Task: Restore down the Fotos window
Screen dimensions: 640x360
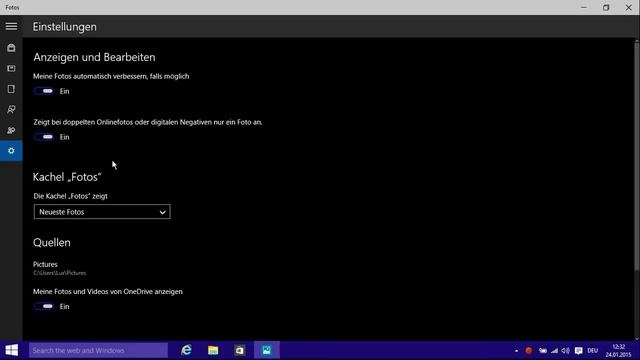Action: click(606, 7)
